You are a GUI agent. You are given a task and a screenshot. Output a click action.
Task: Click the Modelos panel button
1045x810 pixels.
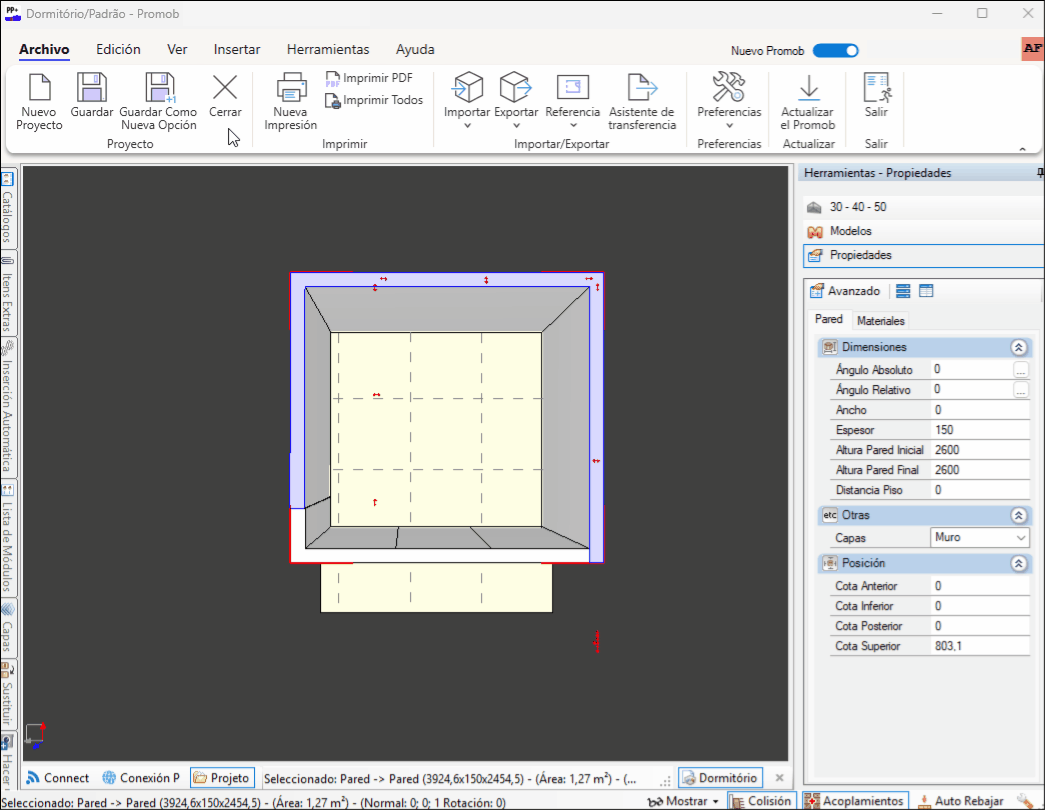pyautogui.click(x=850, y=231)
